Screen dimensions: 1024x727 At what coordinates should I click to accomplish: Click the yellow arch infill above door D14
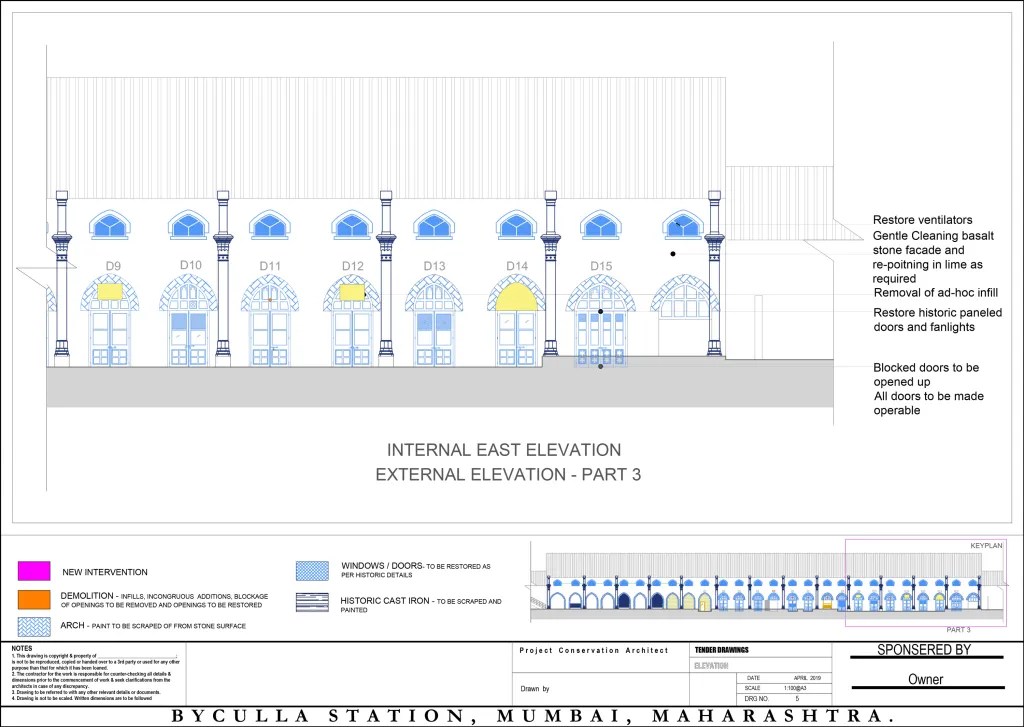tap(517, 296)
